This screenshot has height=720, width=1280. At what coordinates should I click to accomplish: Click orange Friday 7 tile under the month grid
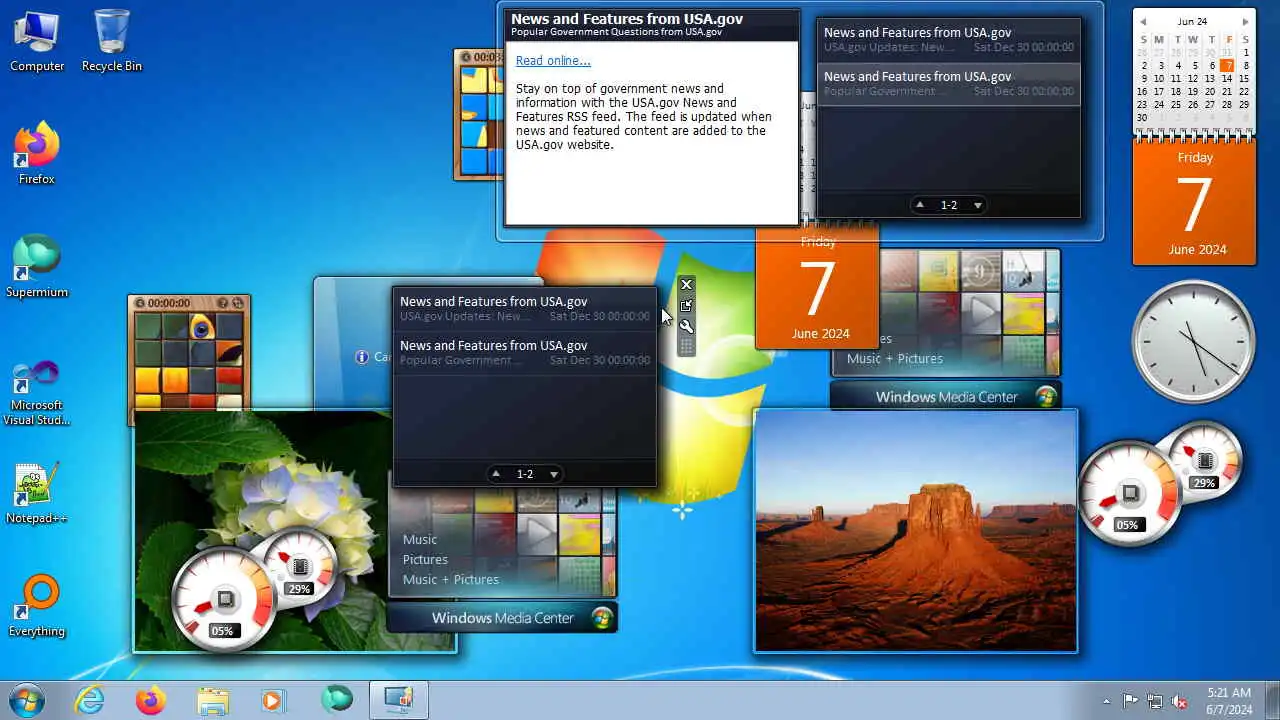click(1194, 203)
